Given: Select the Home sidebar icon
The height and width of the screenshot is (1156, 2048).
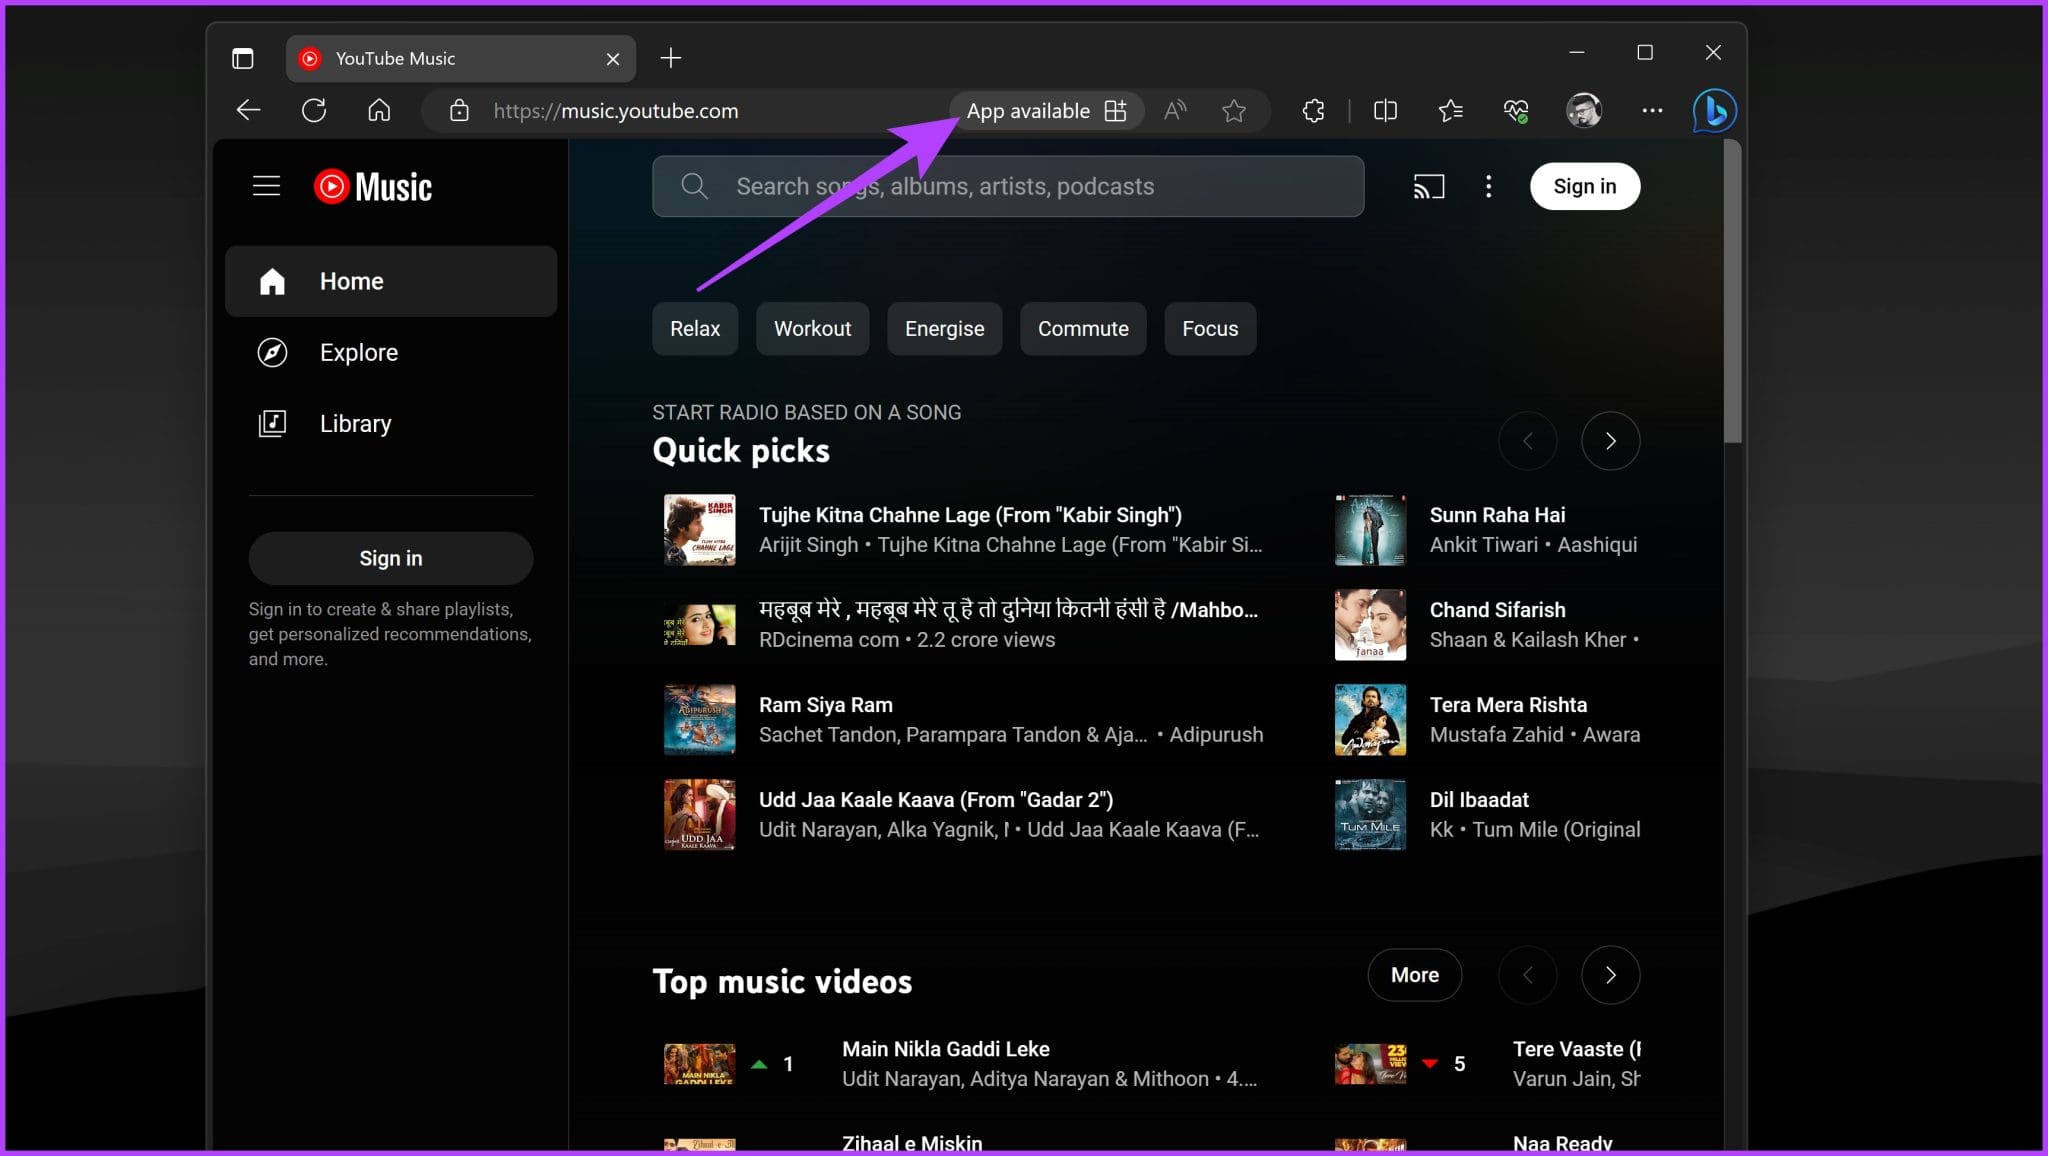Looking at the screenshot, I should coord(272,281).
